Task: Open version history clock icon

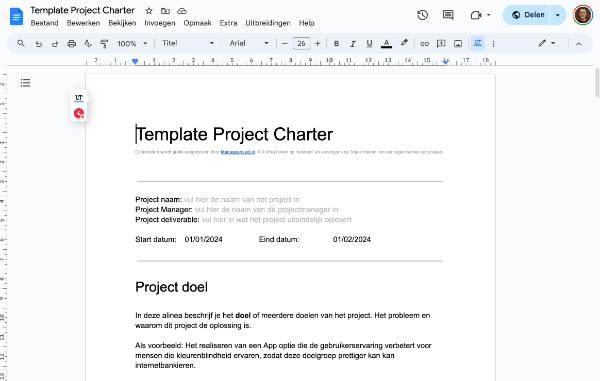Action: tap(422, 15)
